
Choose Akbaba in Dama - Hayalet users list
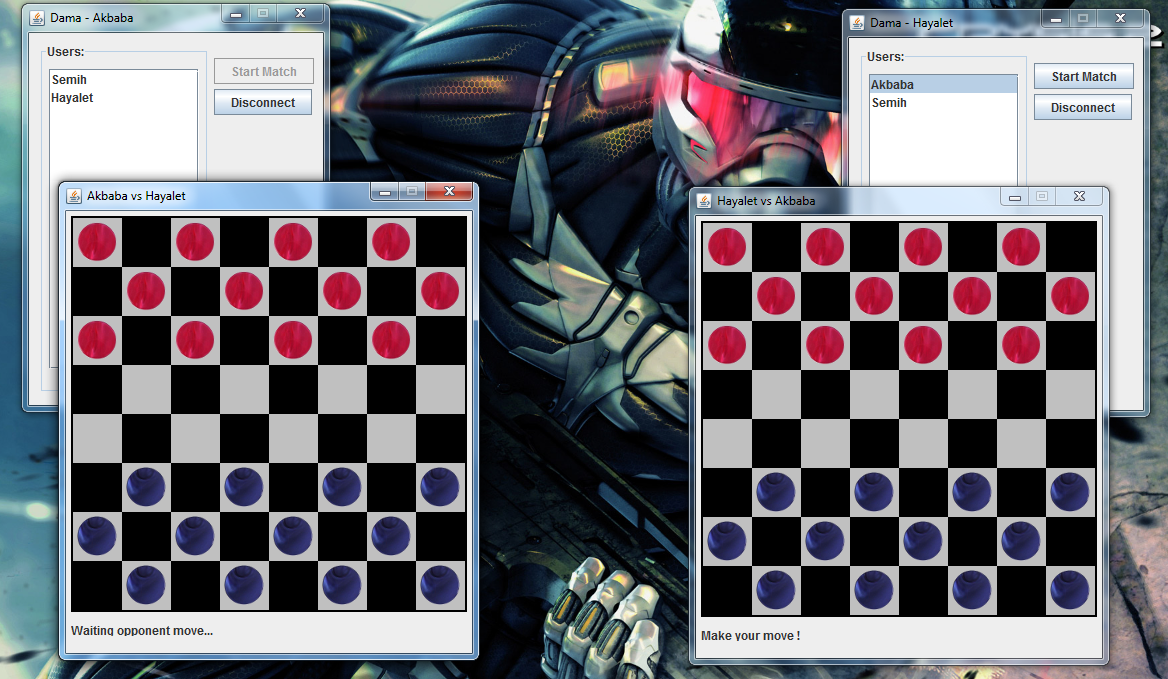tap(892, 85)
